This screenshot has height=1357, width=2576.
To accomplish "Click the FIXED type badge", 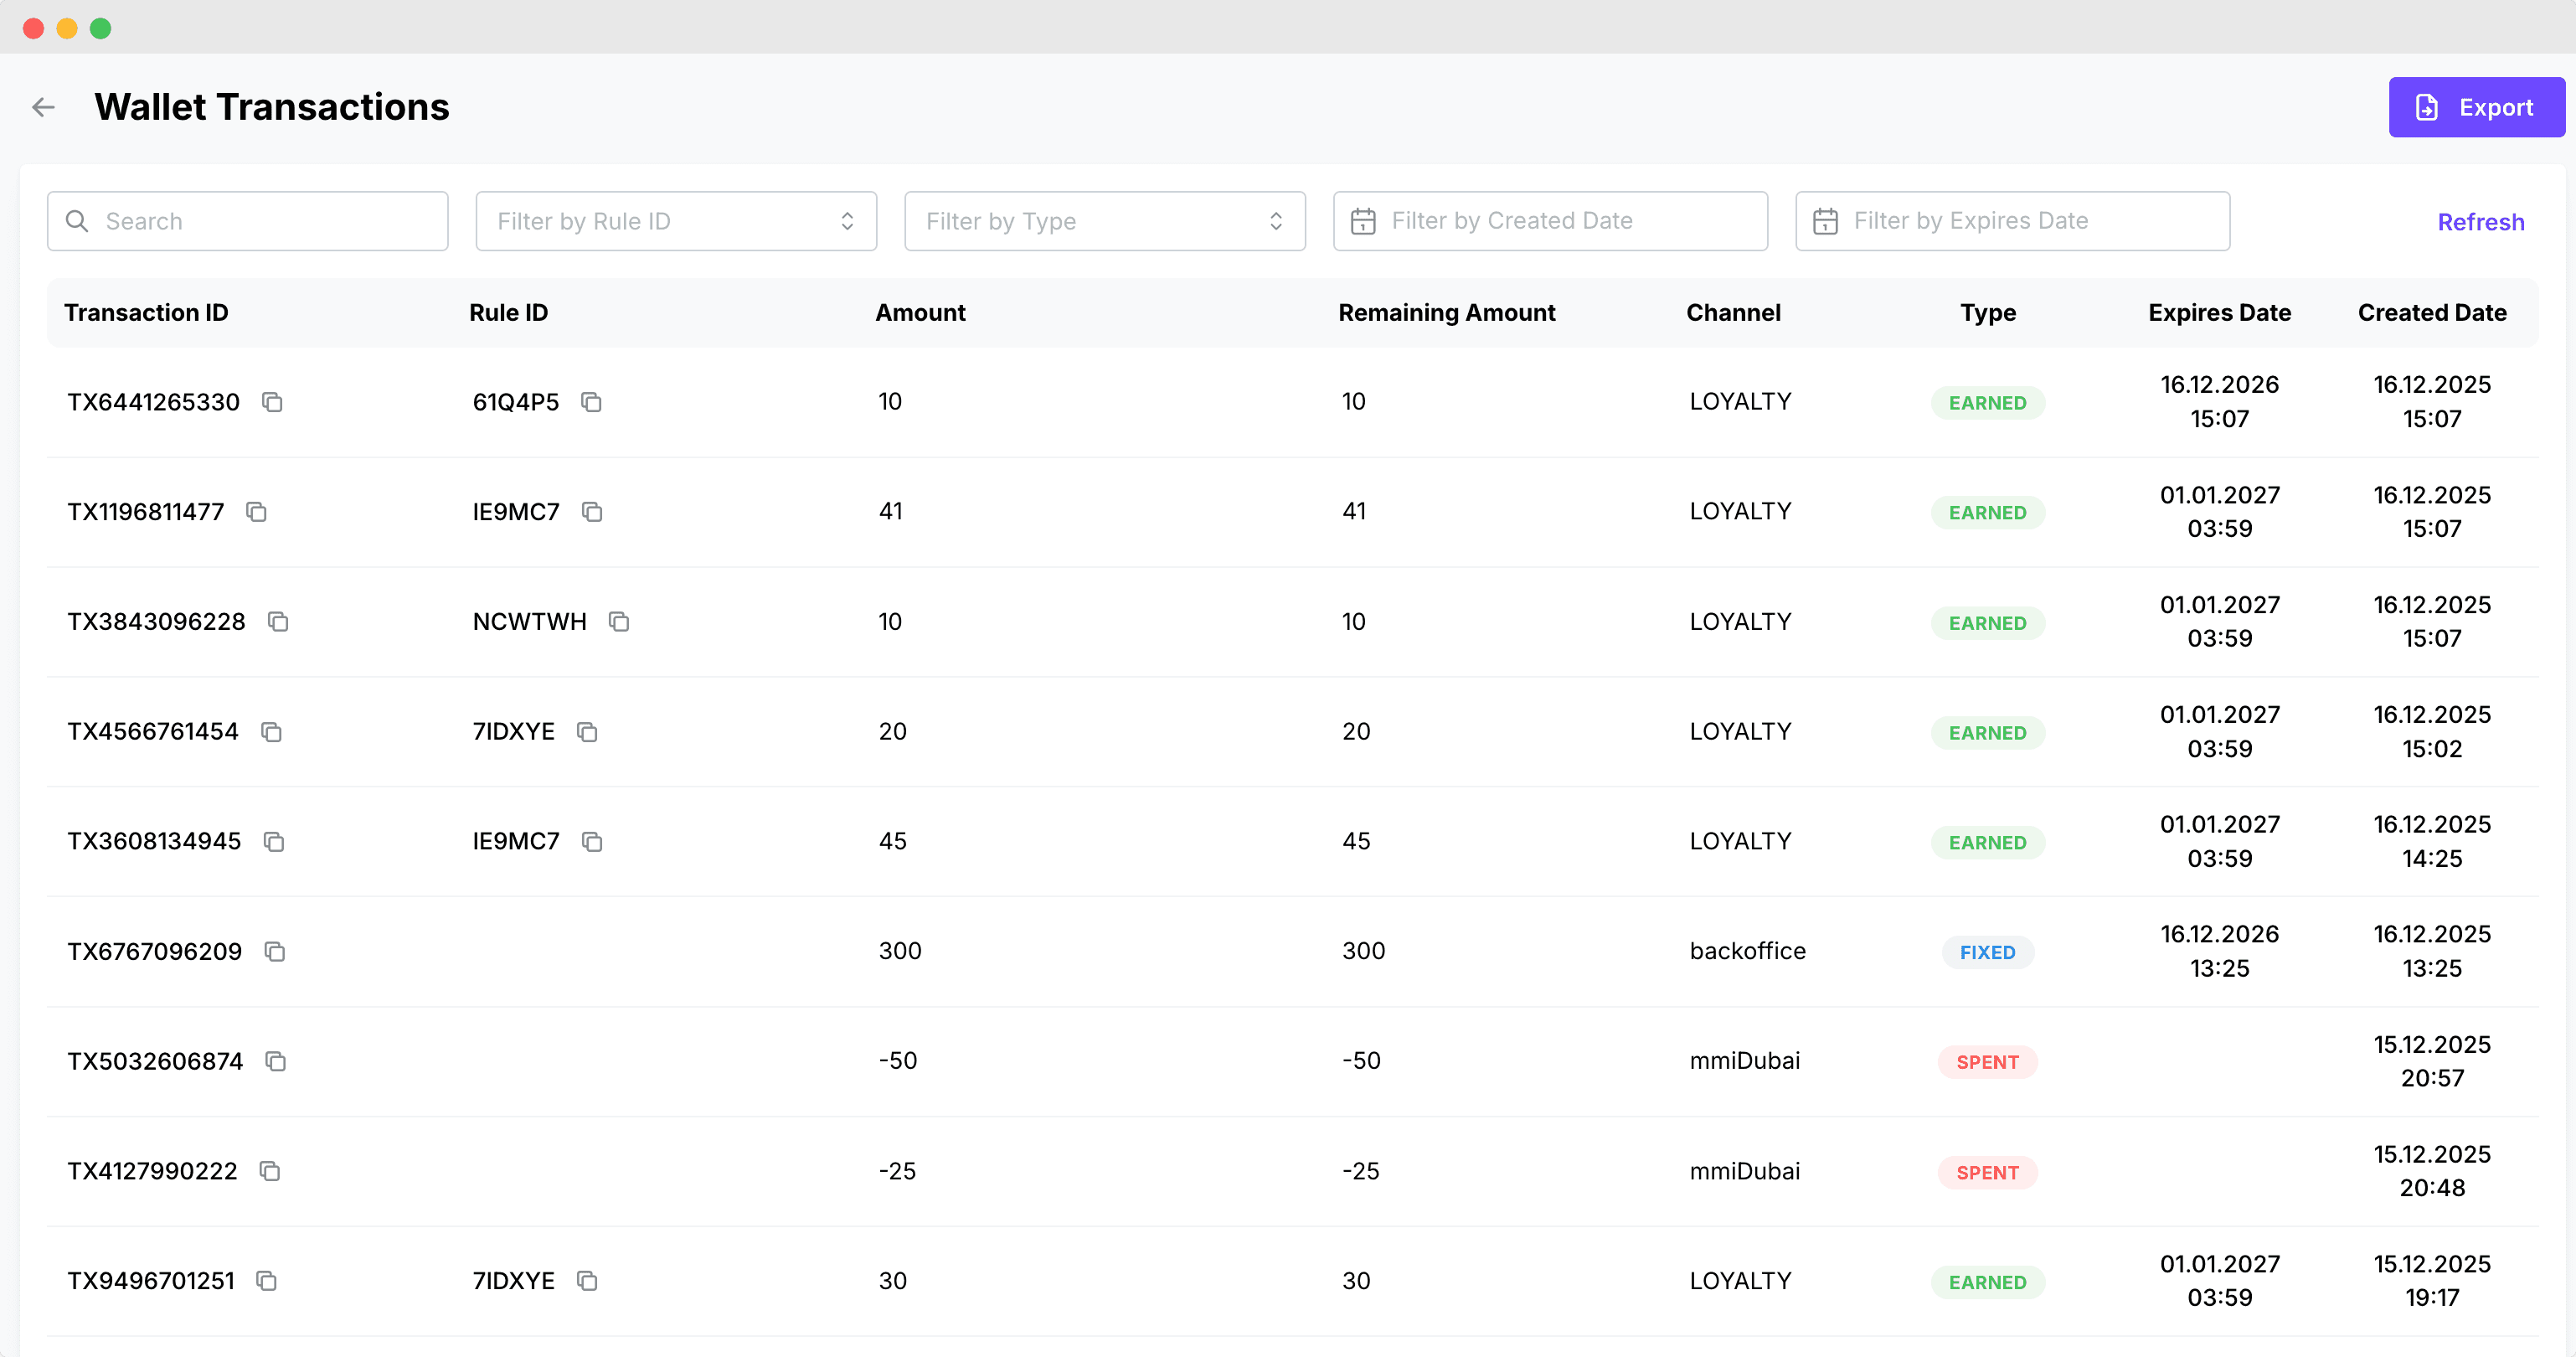I will (1987, 952).
